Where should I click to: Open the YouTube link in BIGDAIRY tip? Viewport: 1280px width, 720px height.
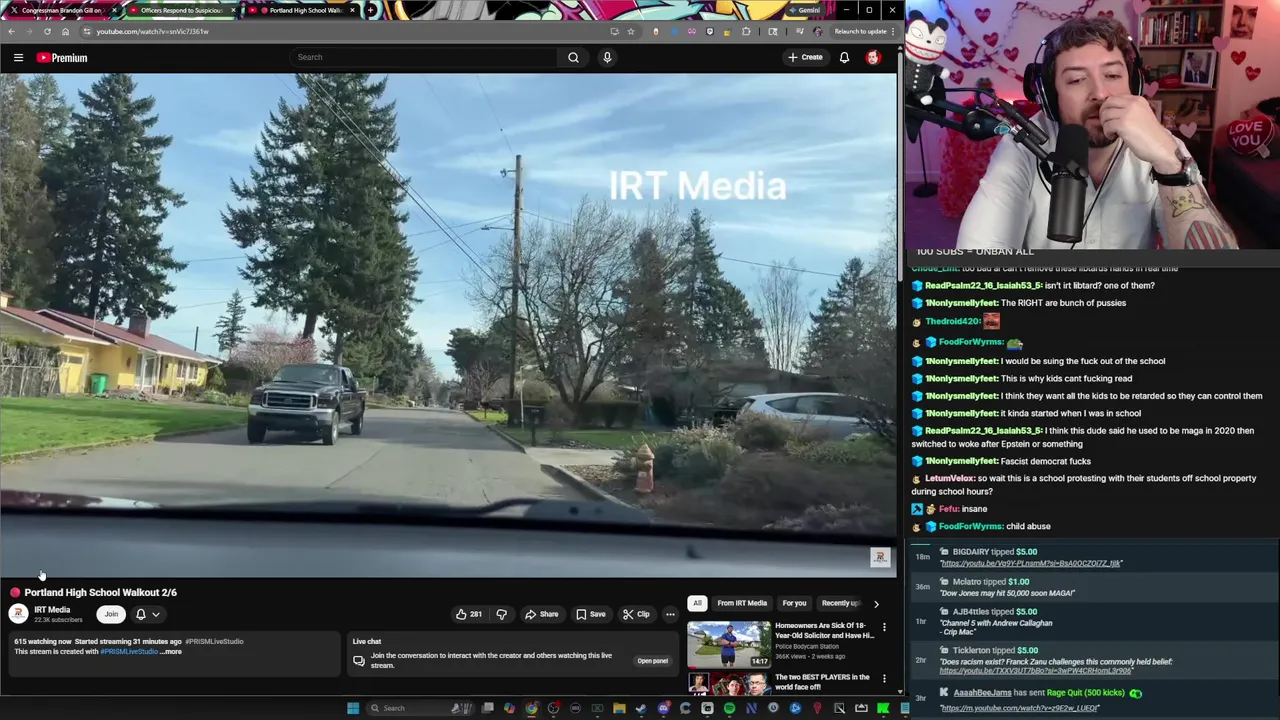(1031, 563)
